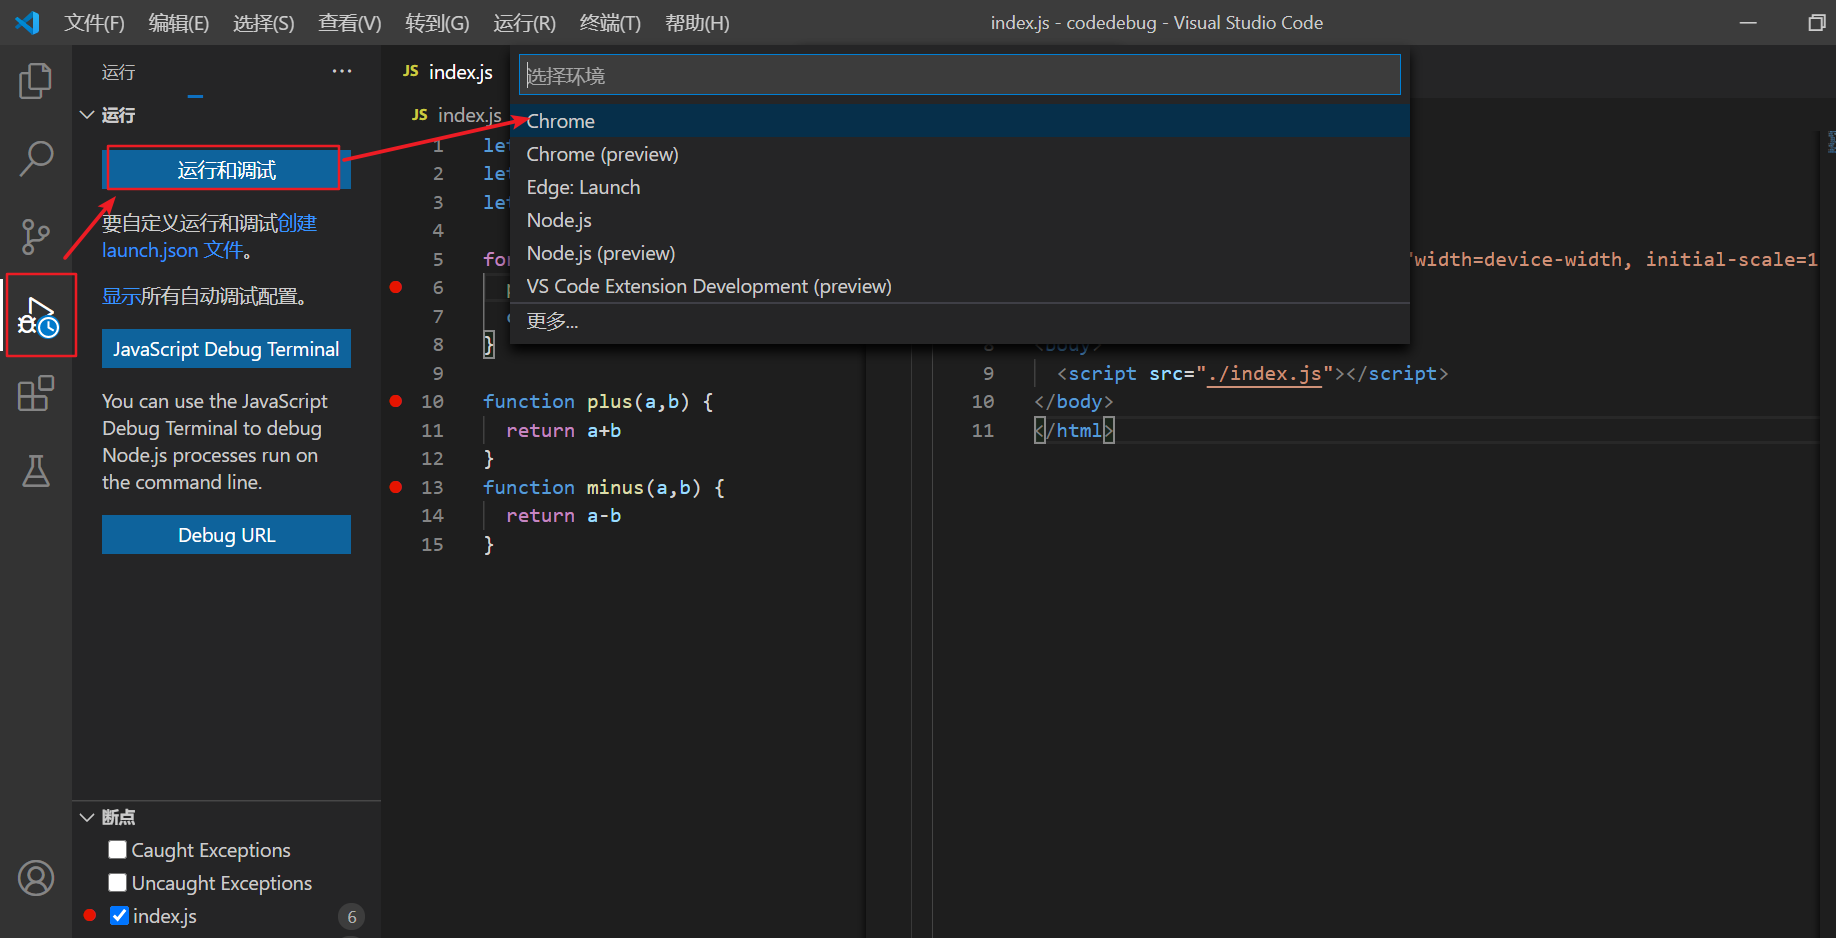Screen dimensions: 1836x938
Task: Choose 更多... in environment list
Action: [552, 321]
